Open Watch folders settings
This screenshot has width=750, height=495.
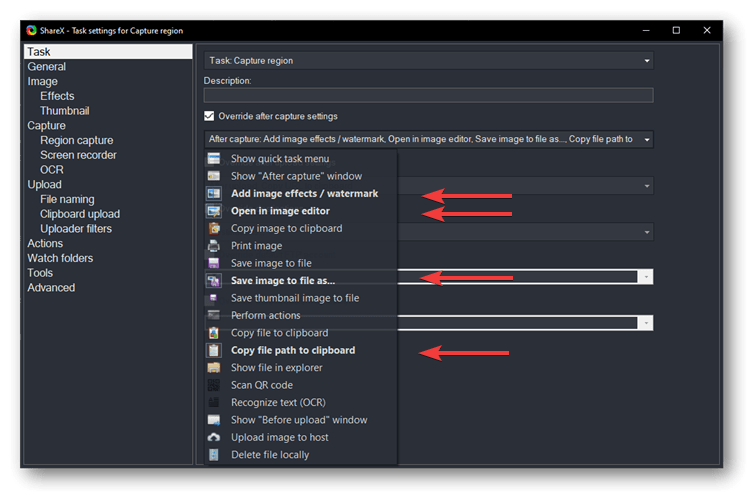click(60, 258)
